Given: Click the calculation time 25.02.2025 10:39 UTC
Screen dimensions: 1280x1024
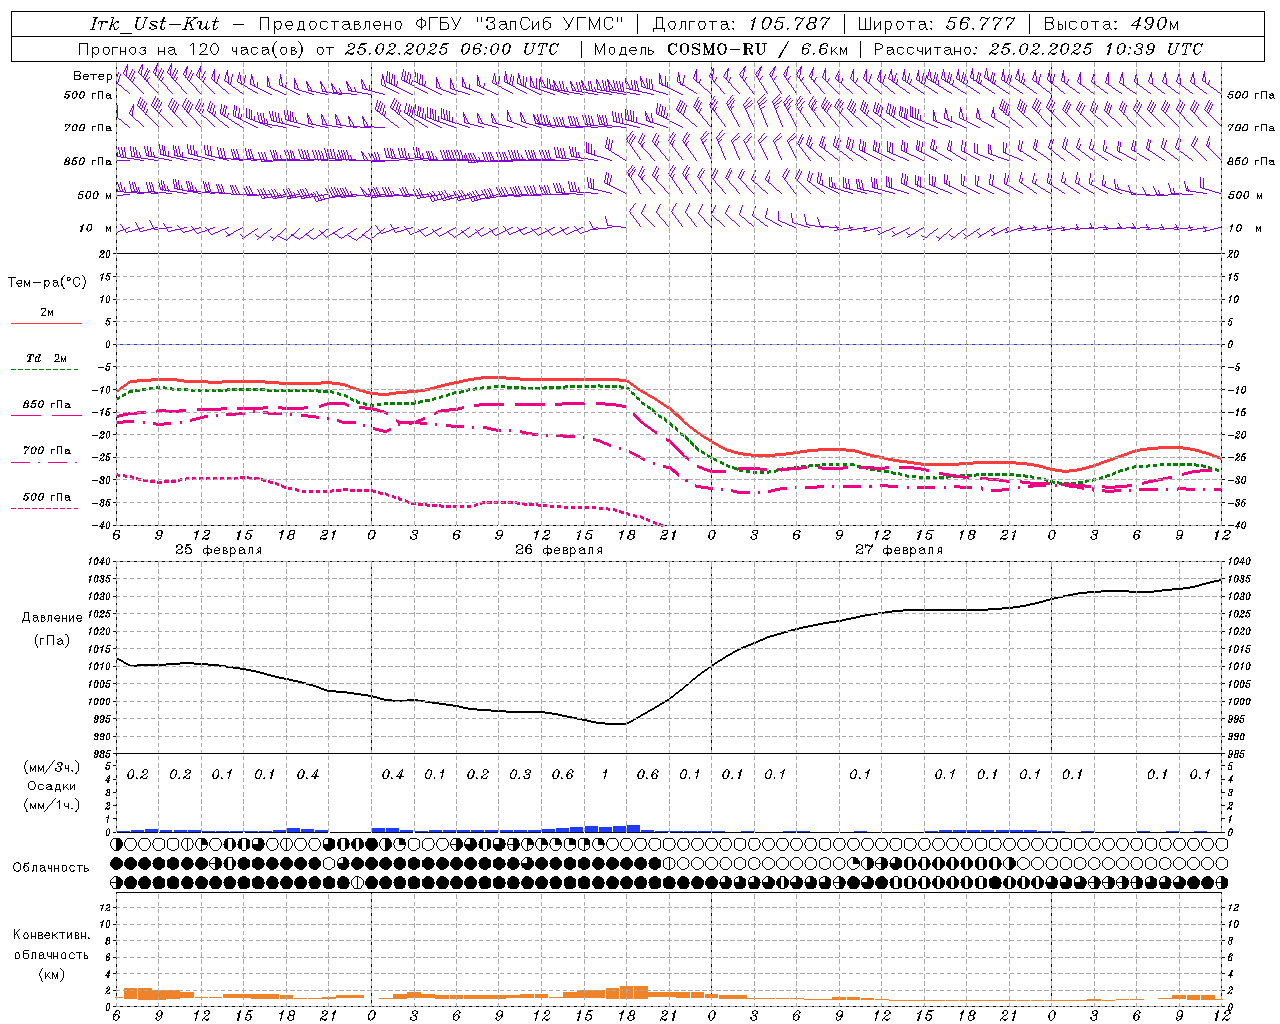Looking at the screenshot, I should [1095, 48].
